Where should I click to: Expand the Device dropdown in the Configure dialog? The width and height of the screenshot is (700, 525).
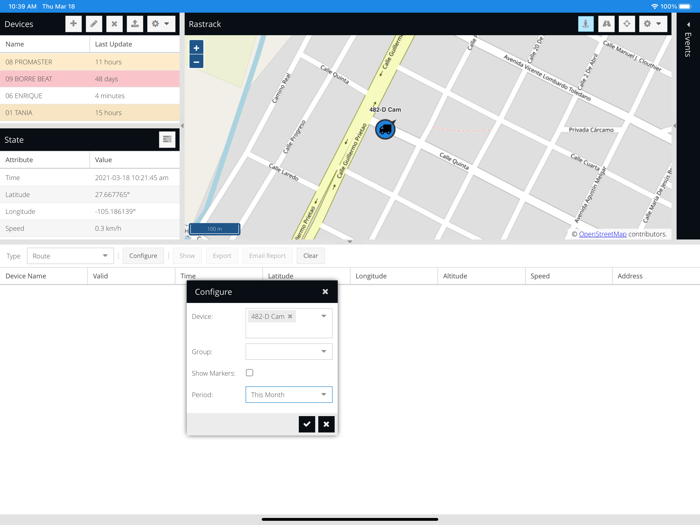coord(324,316)
